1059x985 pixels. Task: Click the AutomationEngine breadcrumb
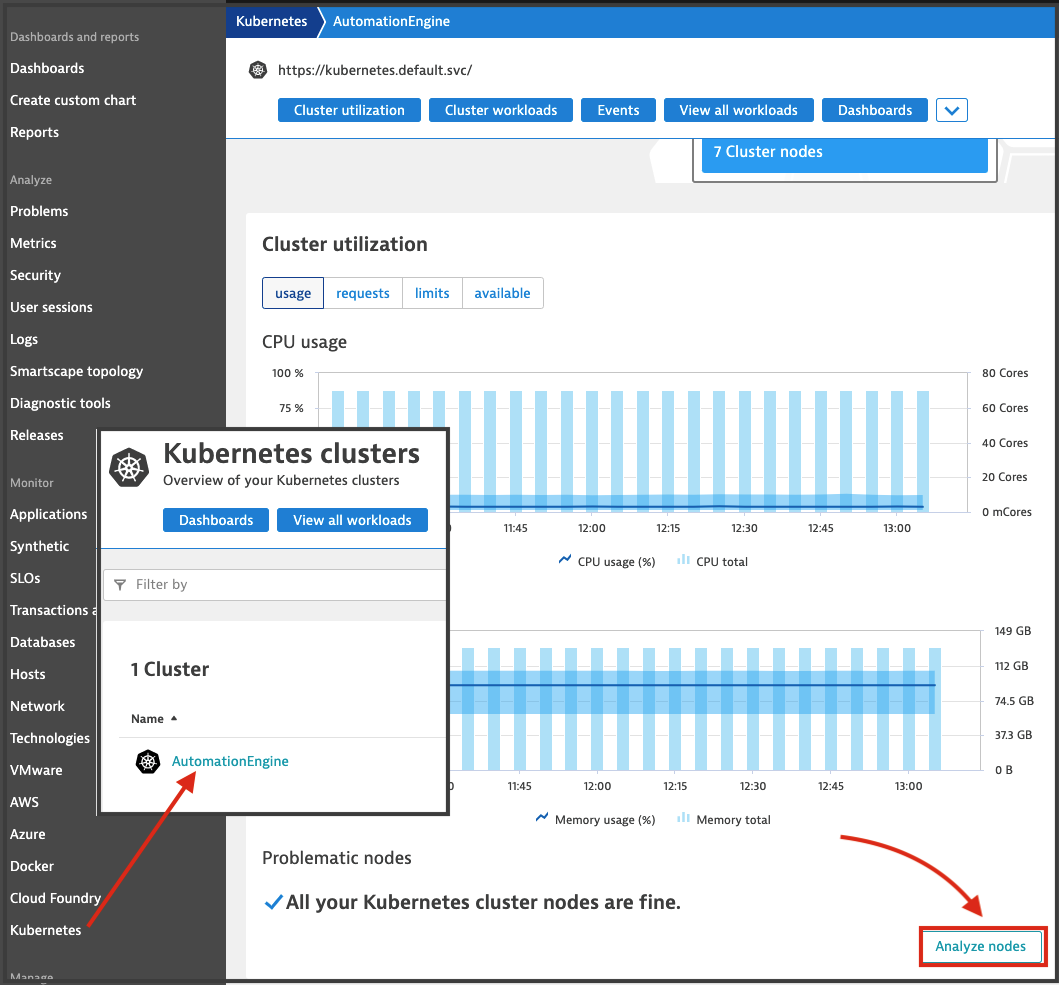pyautogui.click(x=391, y=21)
